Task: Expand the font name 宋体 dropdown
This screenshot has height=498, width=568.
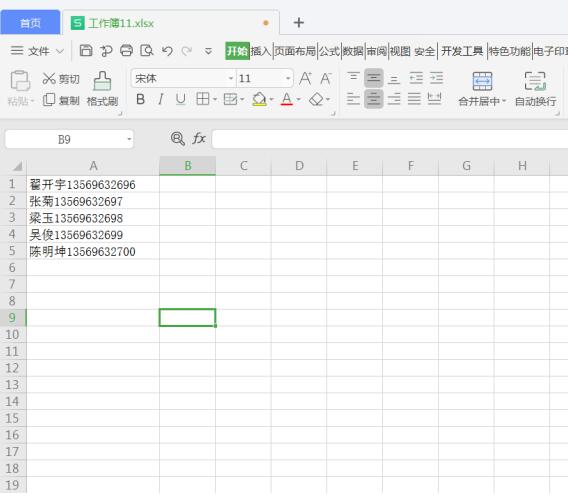Action: [x=230, y=78]
